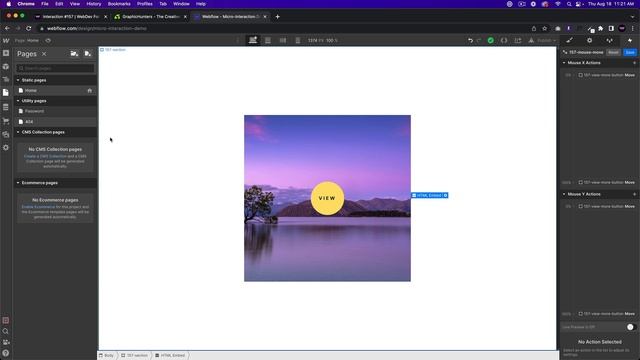640x360 pixels.
Task: Click the yellow VIEW circle button
Action: [x=327, y=198]
